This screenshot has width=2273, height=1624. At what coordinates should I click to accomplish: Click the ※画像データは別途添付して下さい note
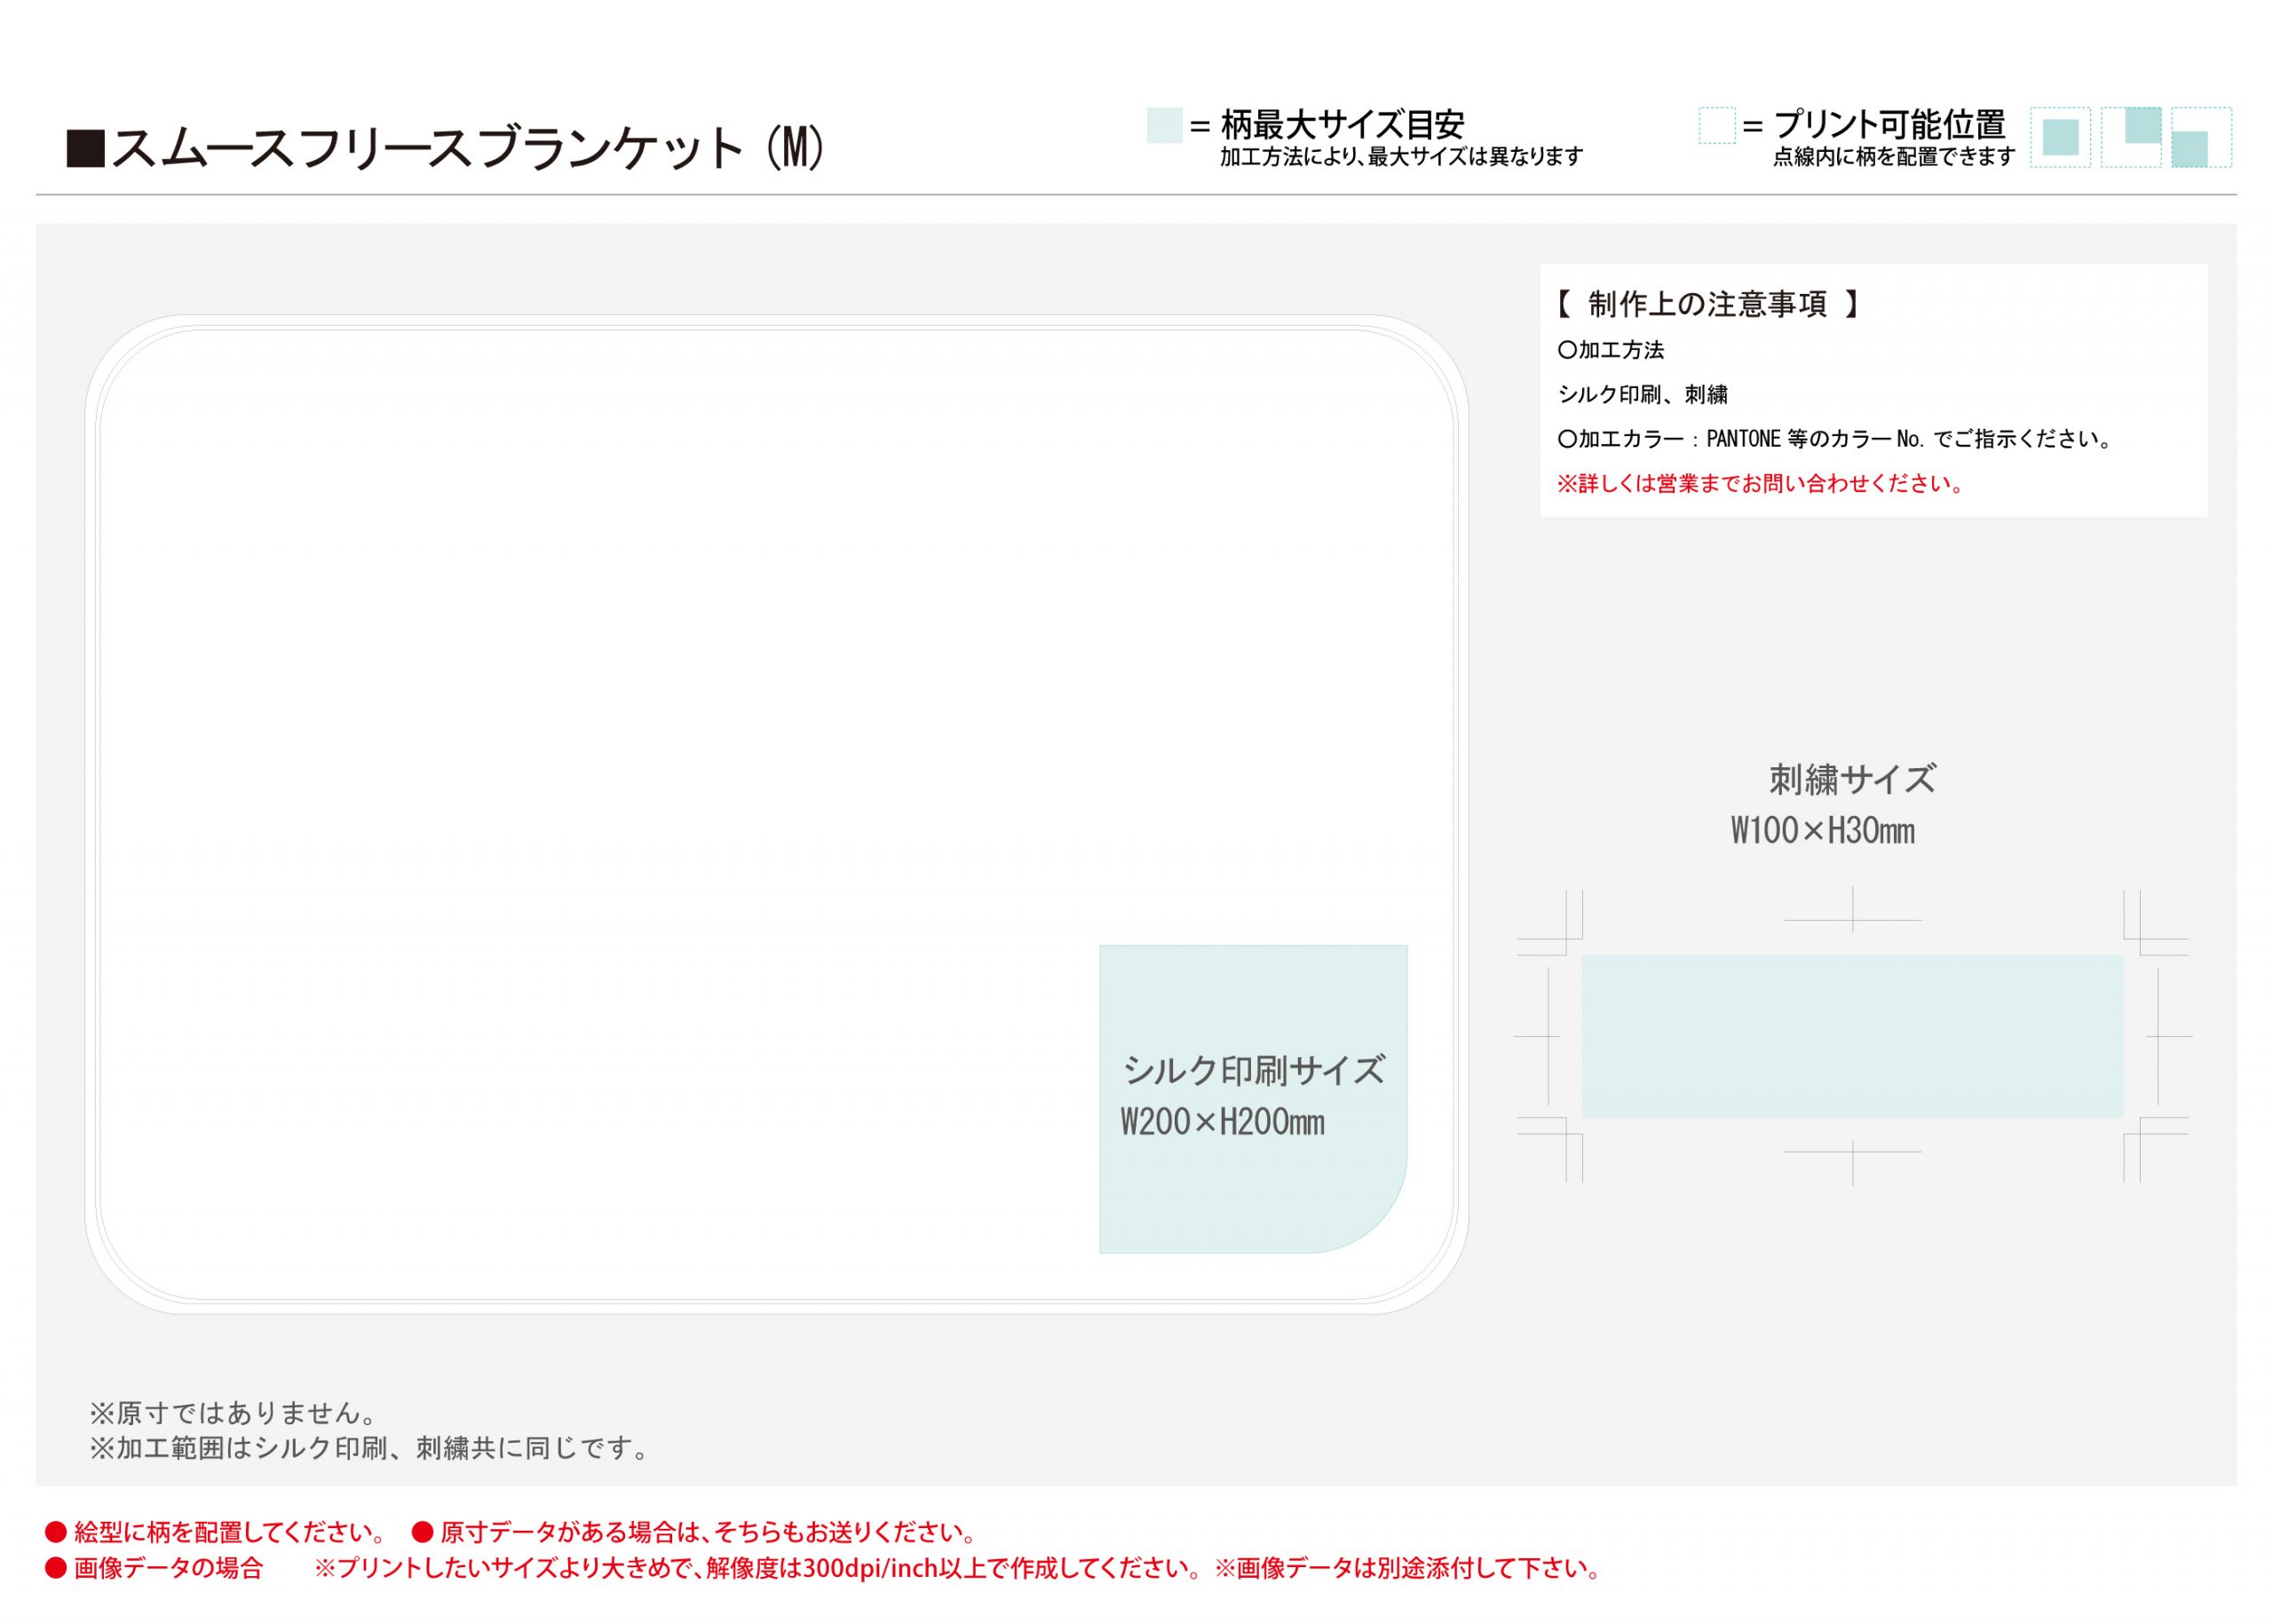(1409, 1568)
